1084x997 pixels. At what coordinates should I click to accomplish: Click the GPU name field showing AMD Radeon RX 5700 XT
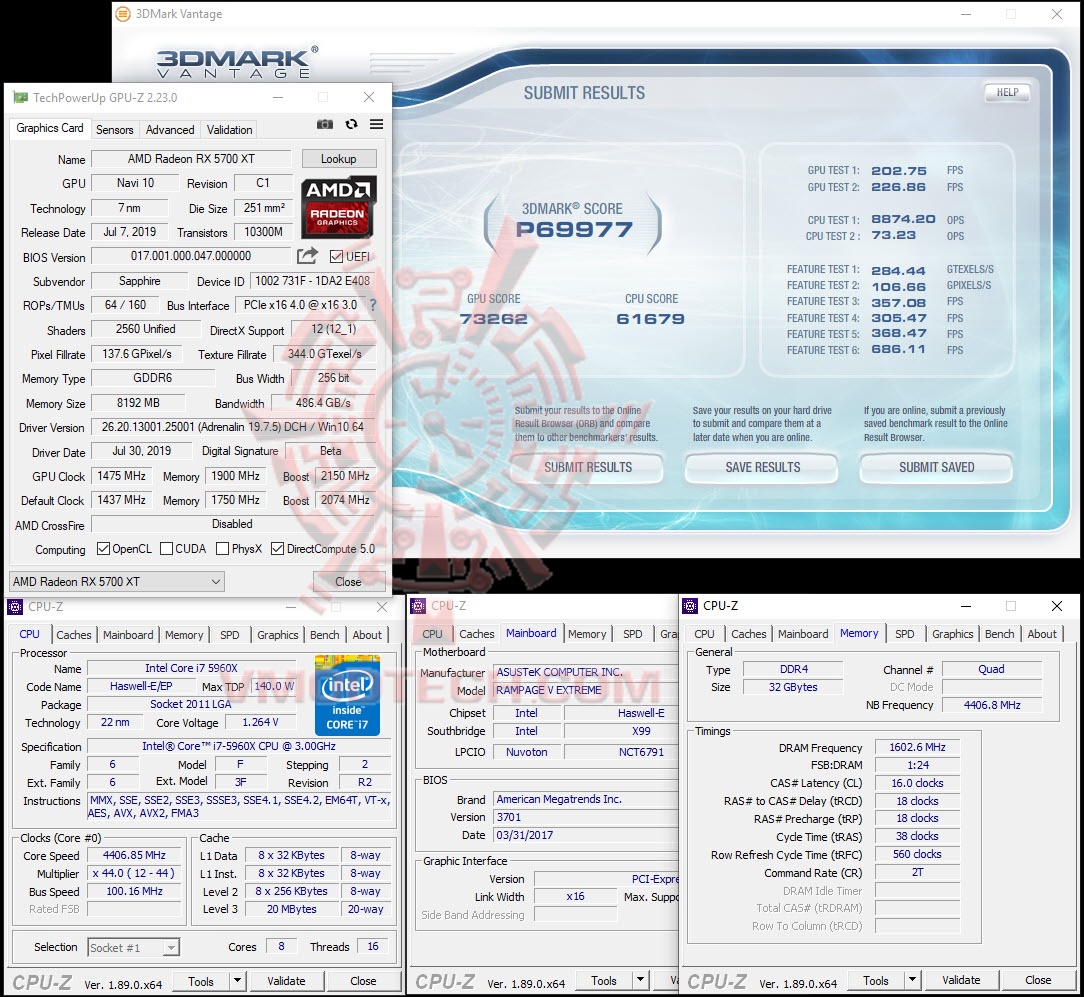pos(191,158)
